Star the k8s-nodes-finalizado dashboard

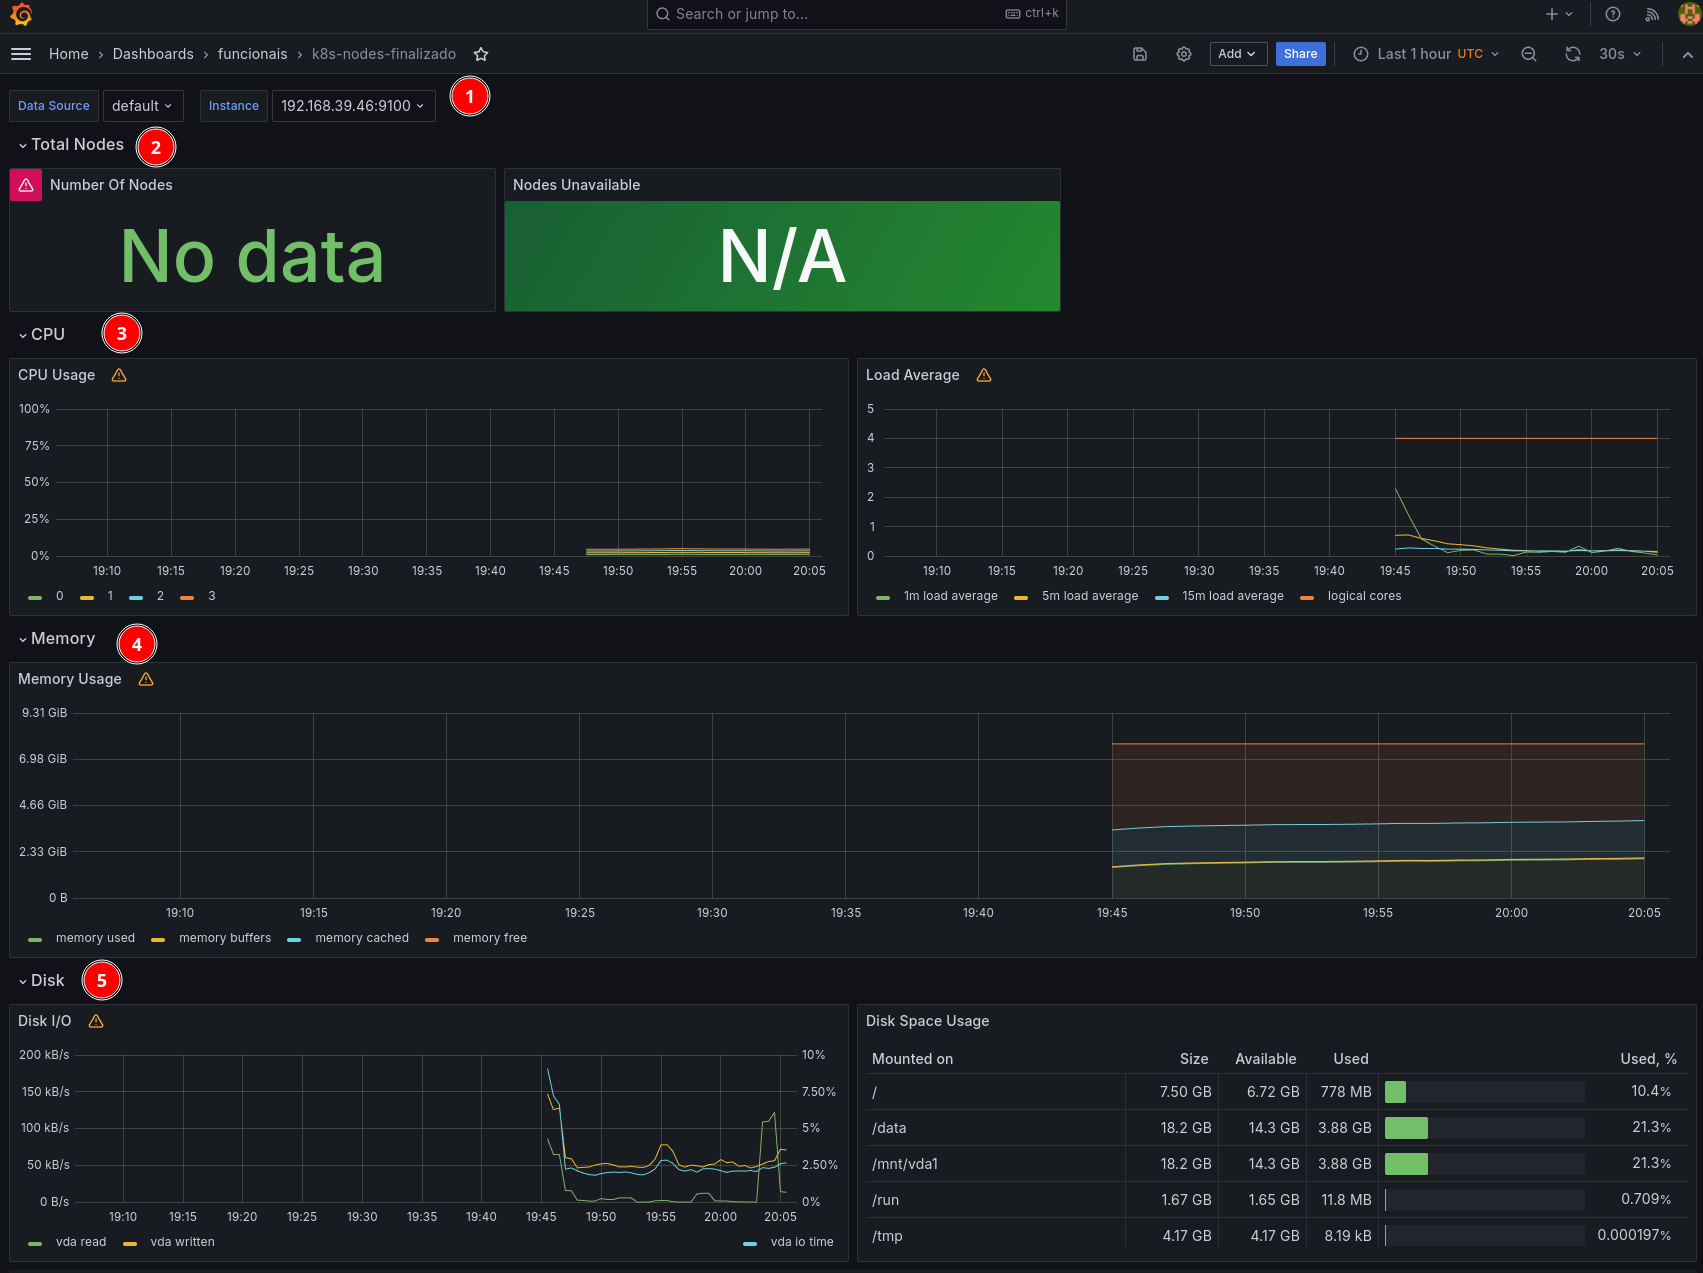point(481,54)
